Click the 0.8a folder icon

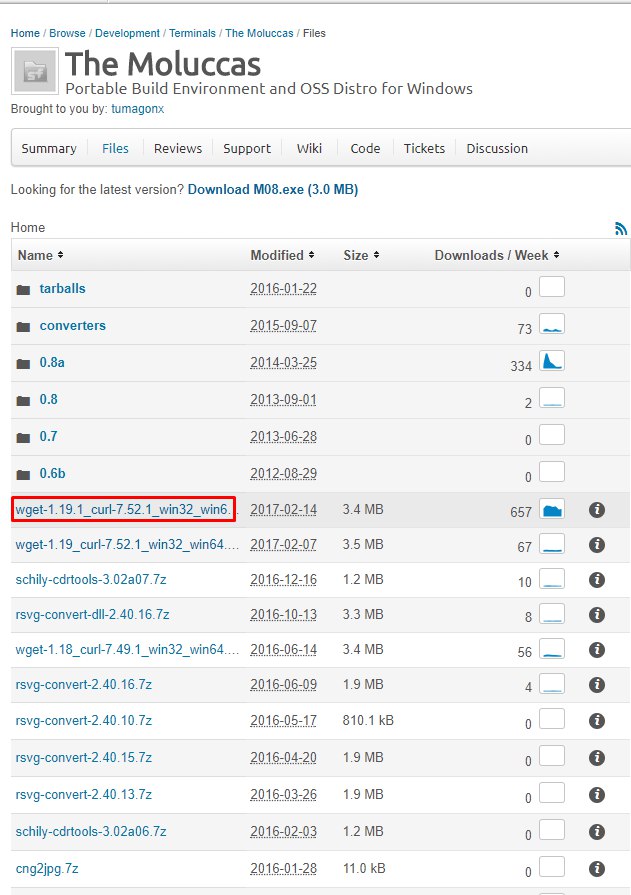pos(23,364)
